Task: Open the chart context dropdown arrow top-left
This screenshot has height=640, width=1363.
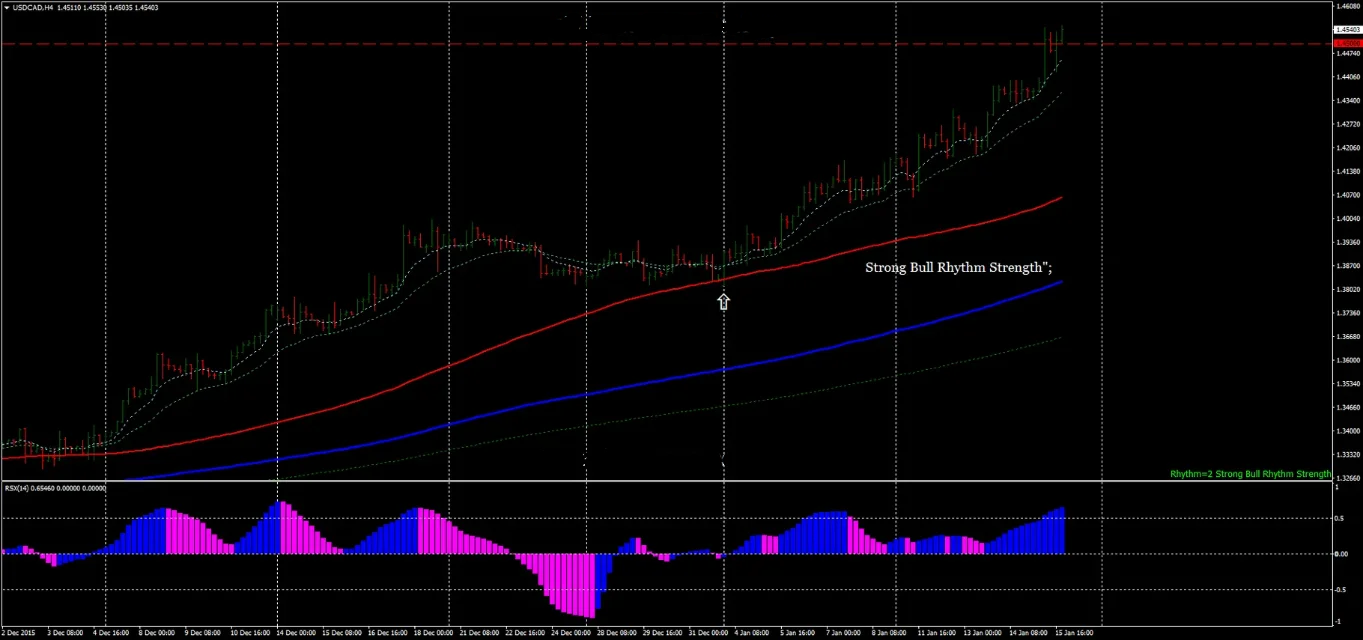Action: point(6,7)
